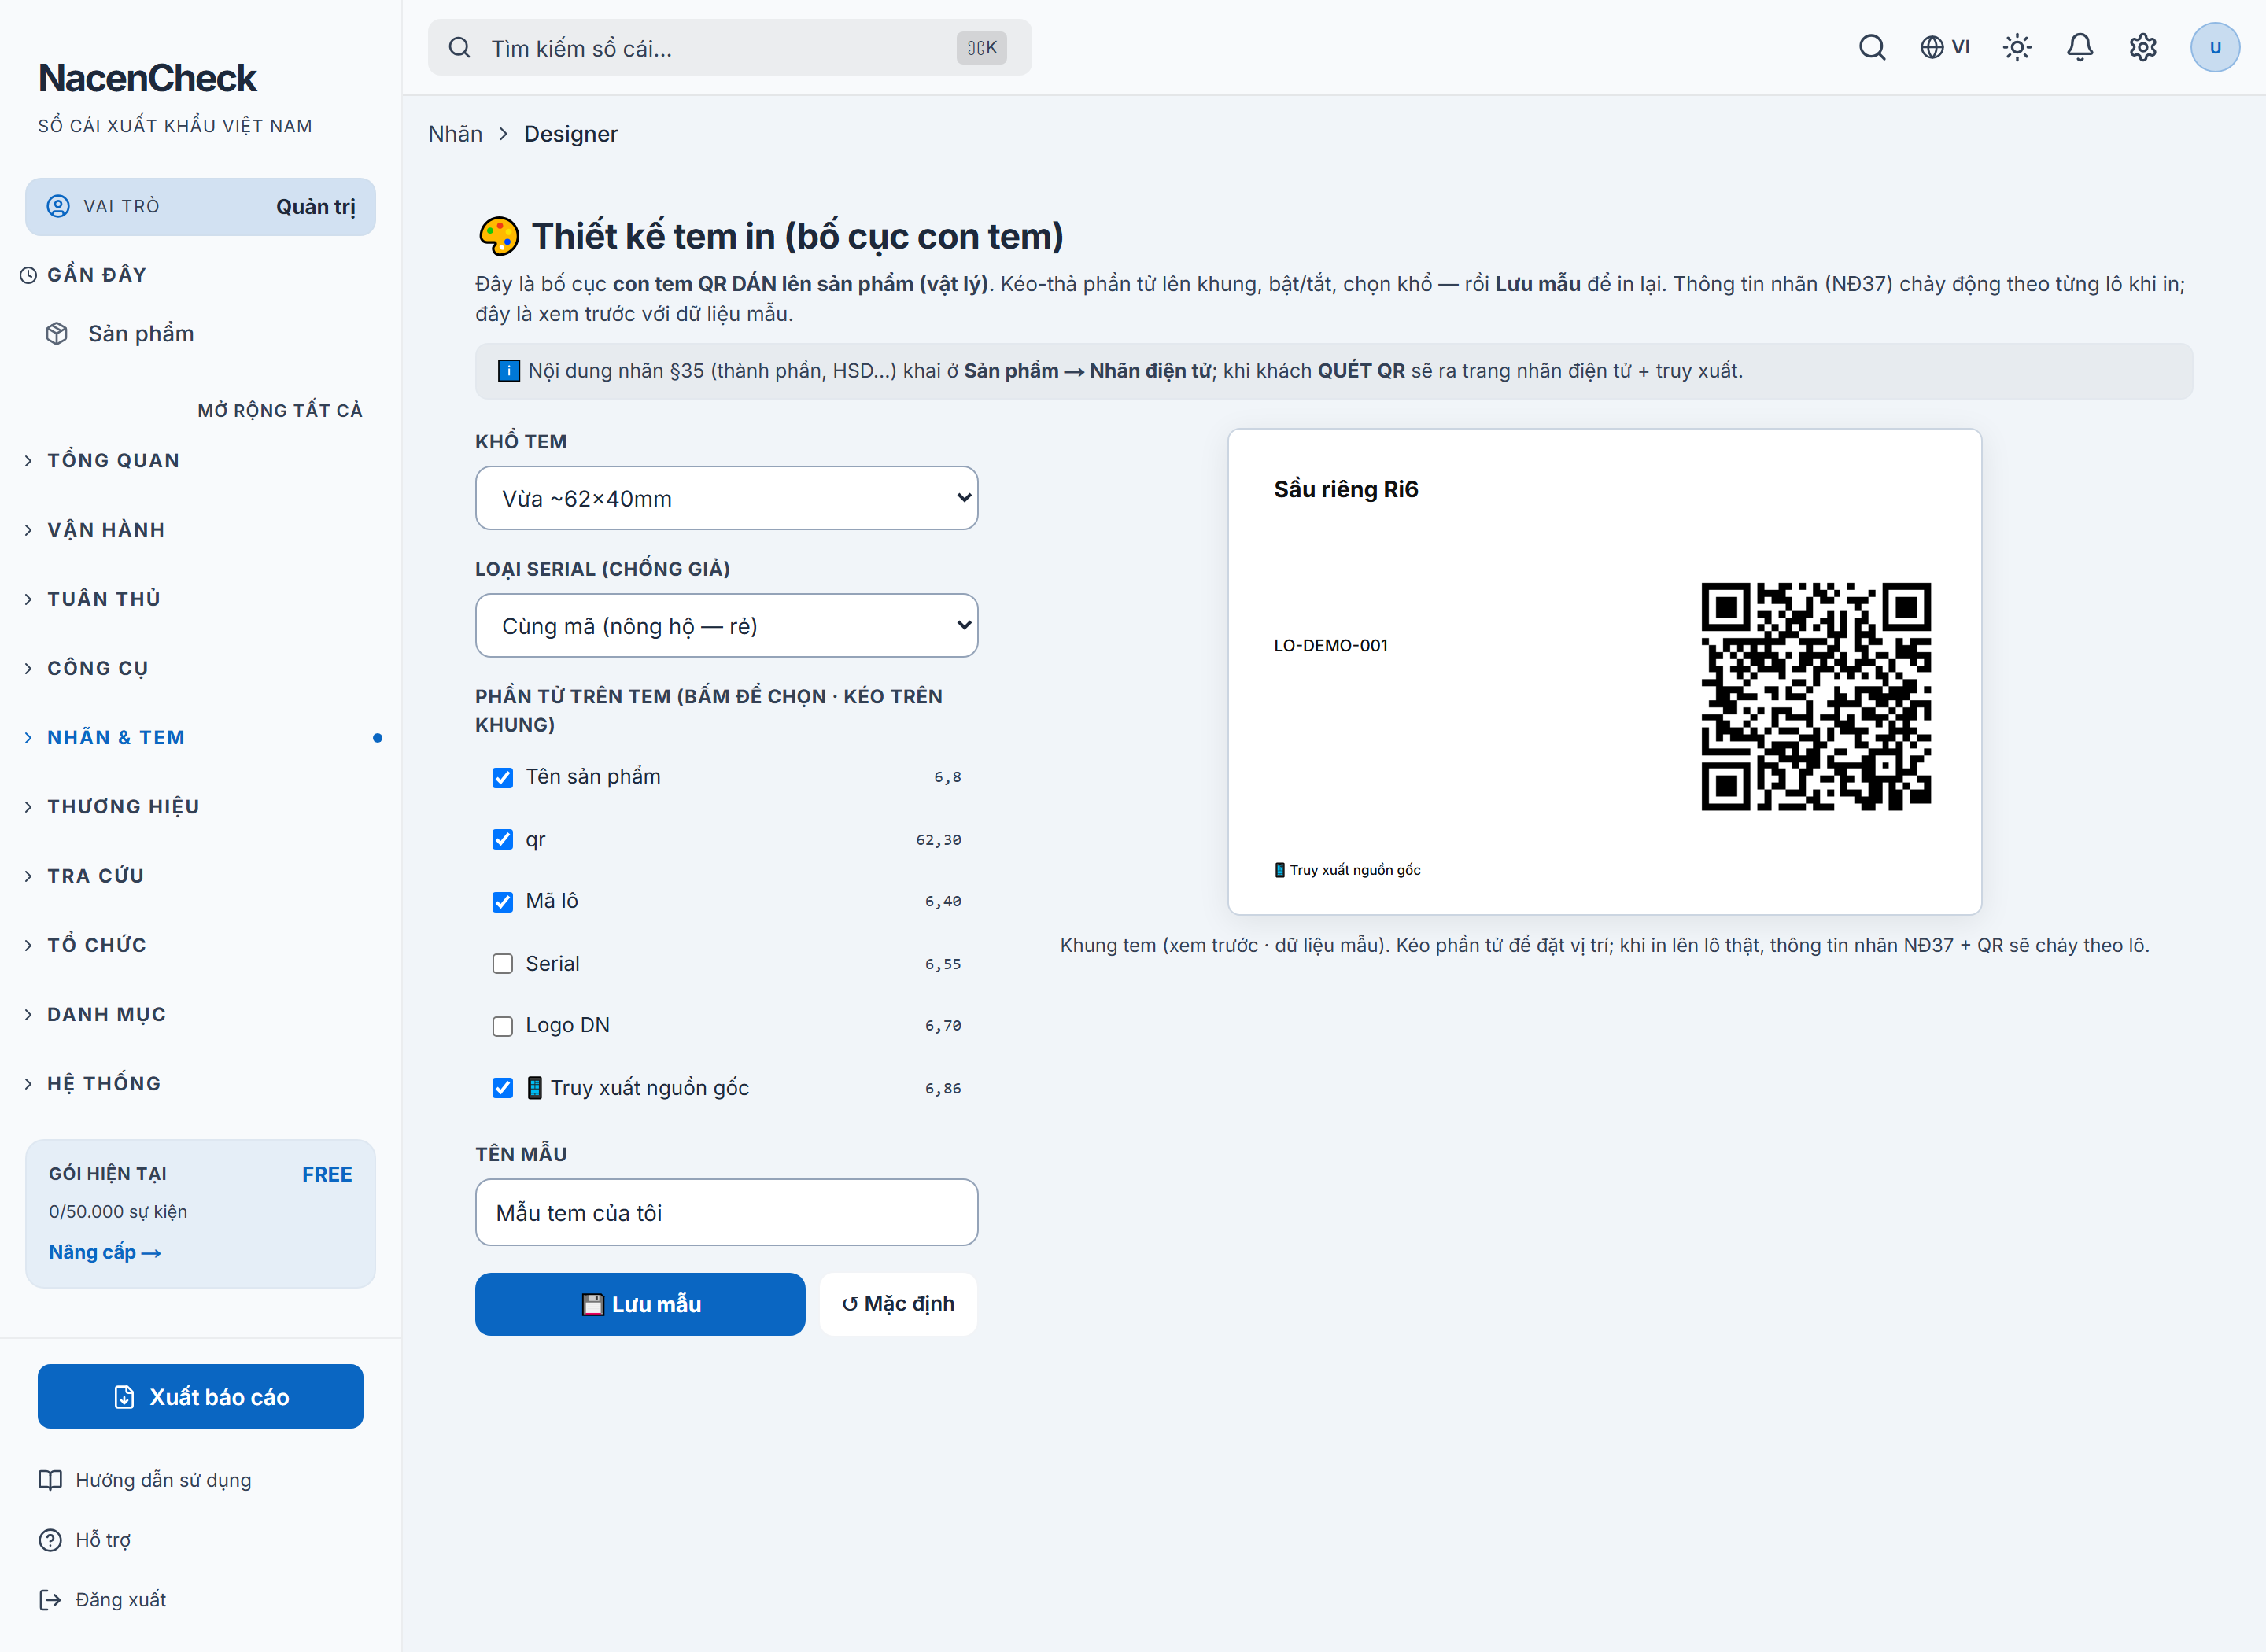Expand the Thương hiệu section

tap(200, 807)
